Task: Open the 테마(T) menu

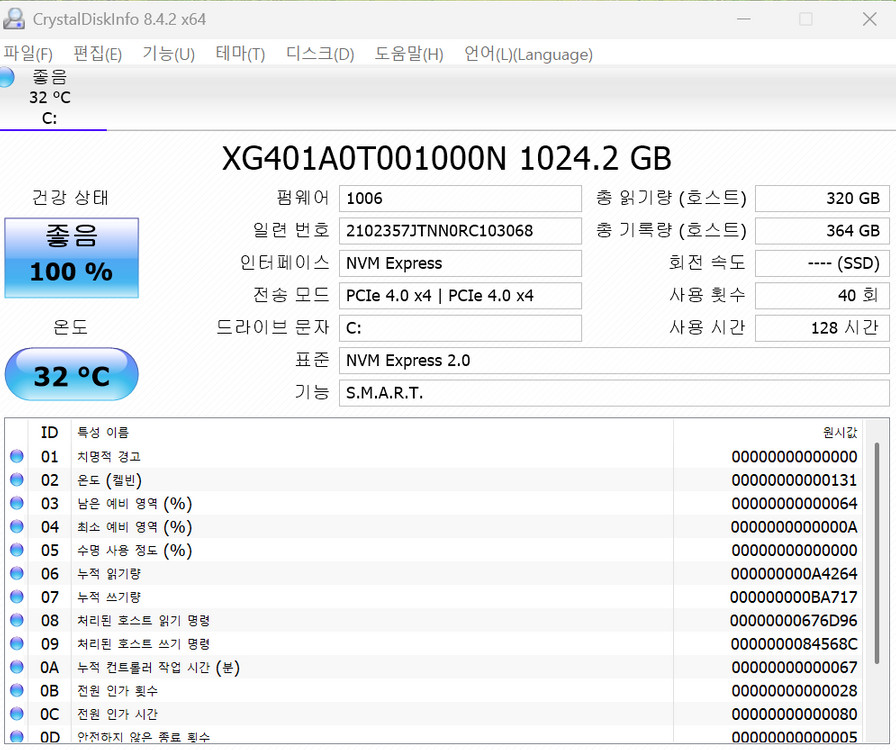Action: pyautogui.click(x=240, y=54)
